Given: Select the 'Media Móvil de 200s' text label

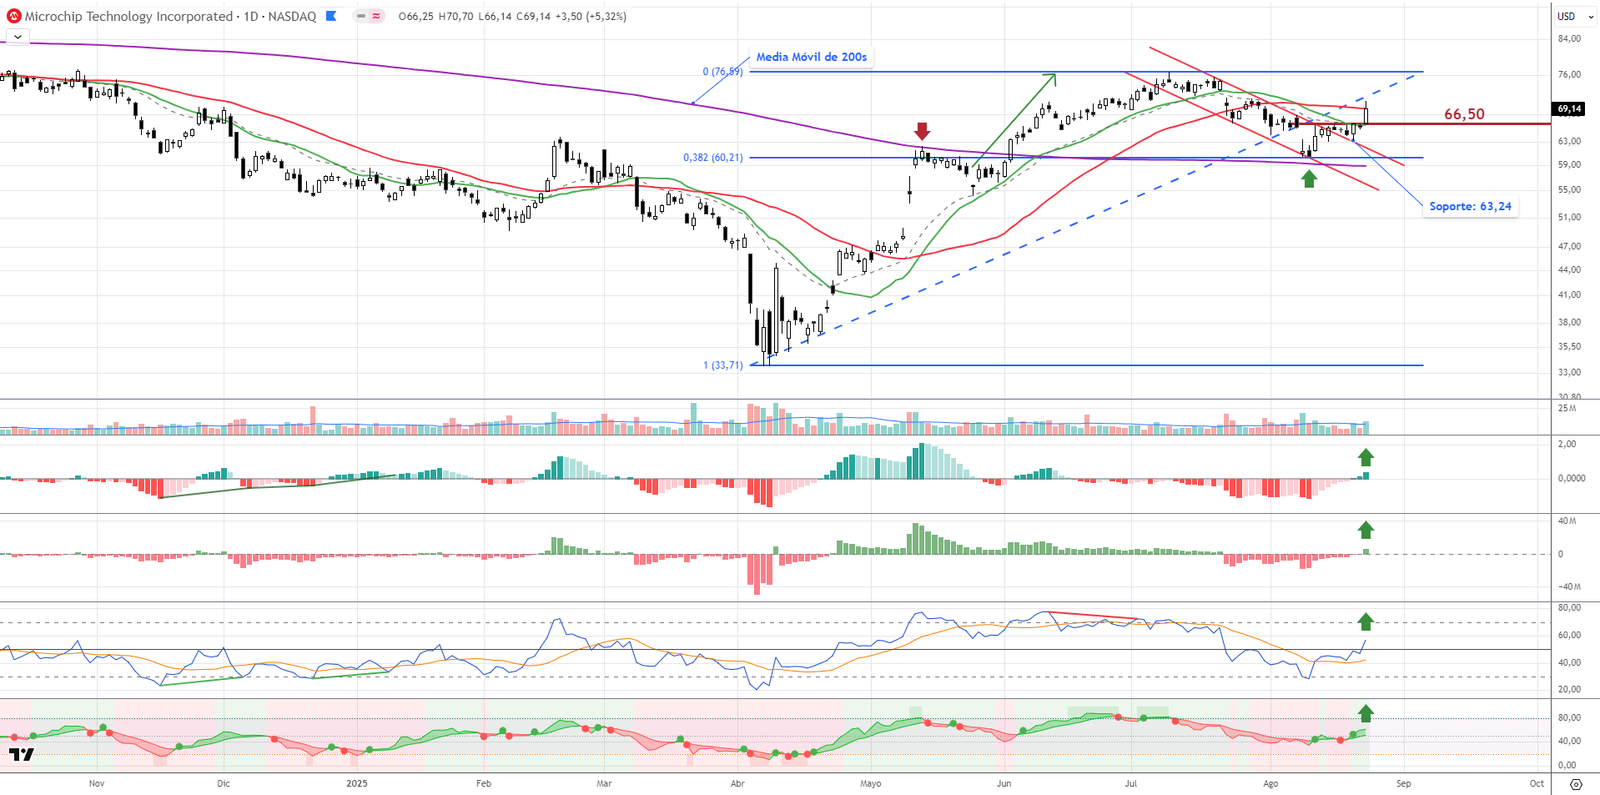Looking at the screenshot, I should click(x=811, y=57).
